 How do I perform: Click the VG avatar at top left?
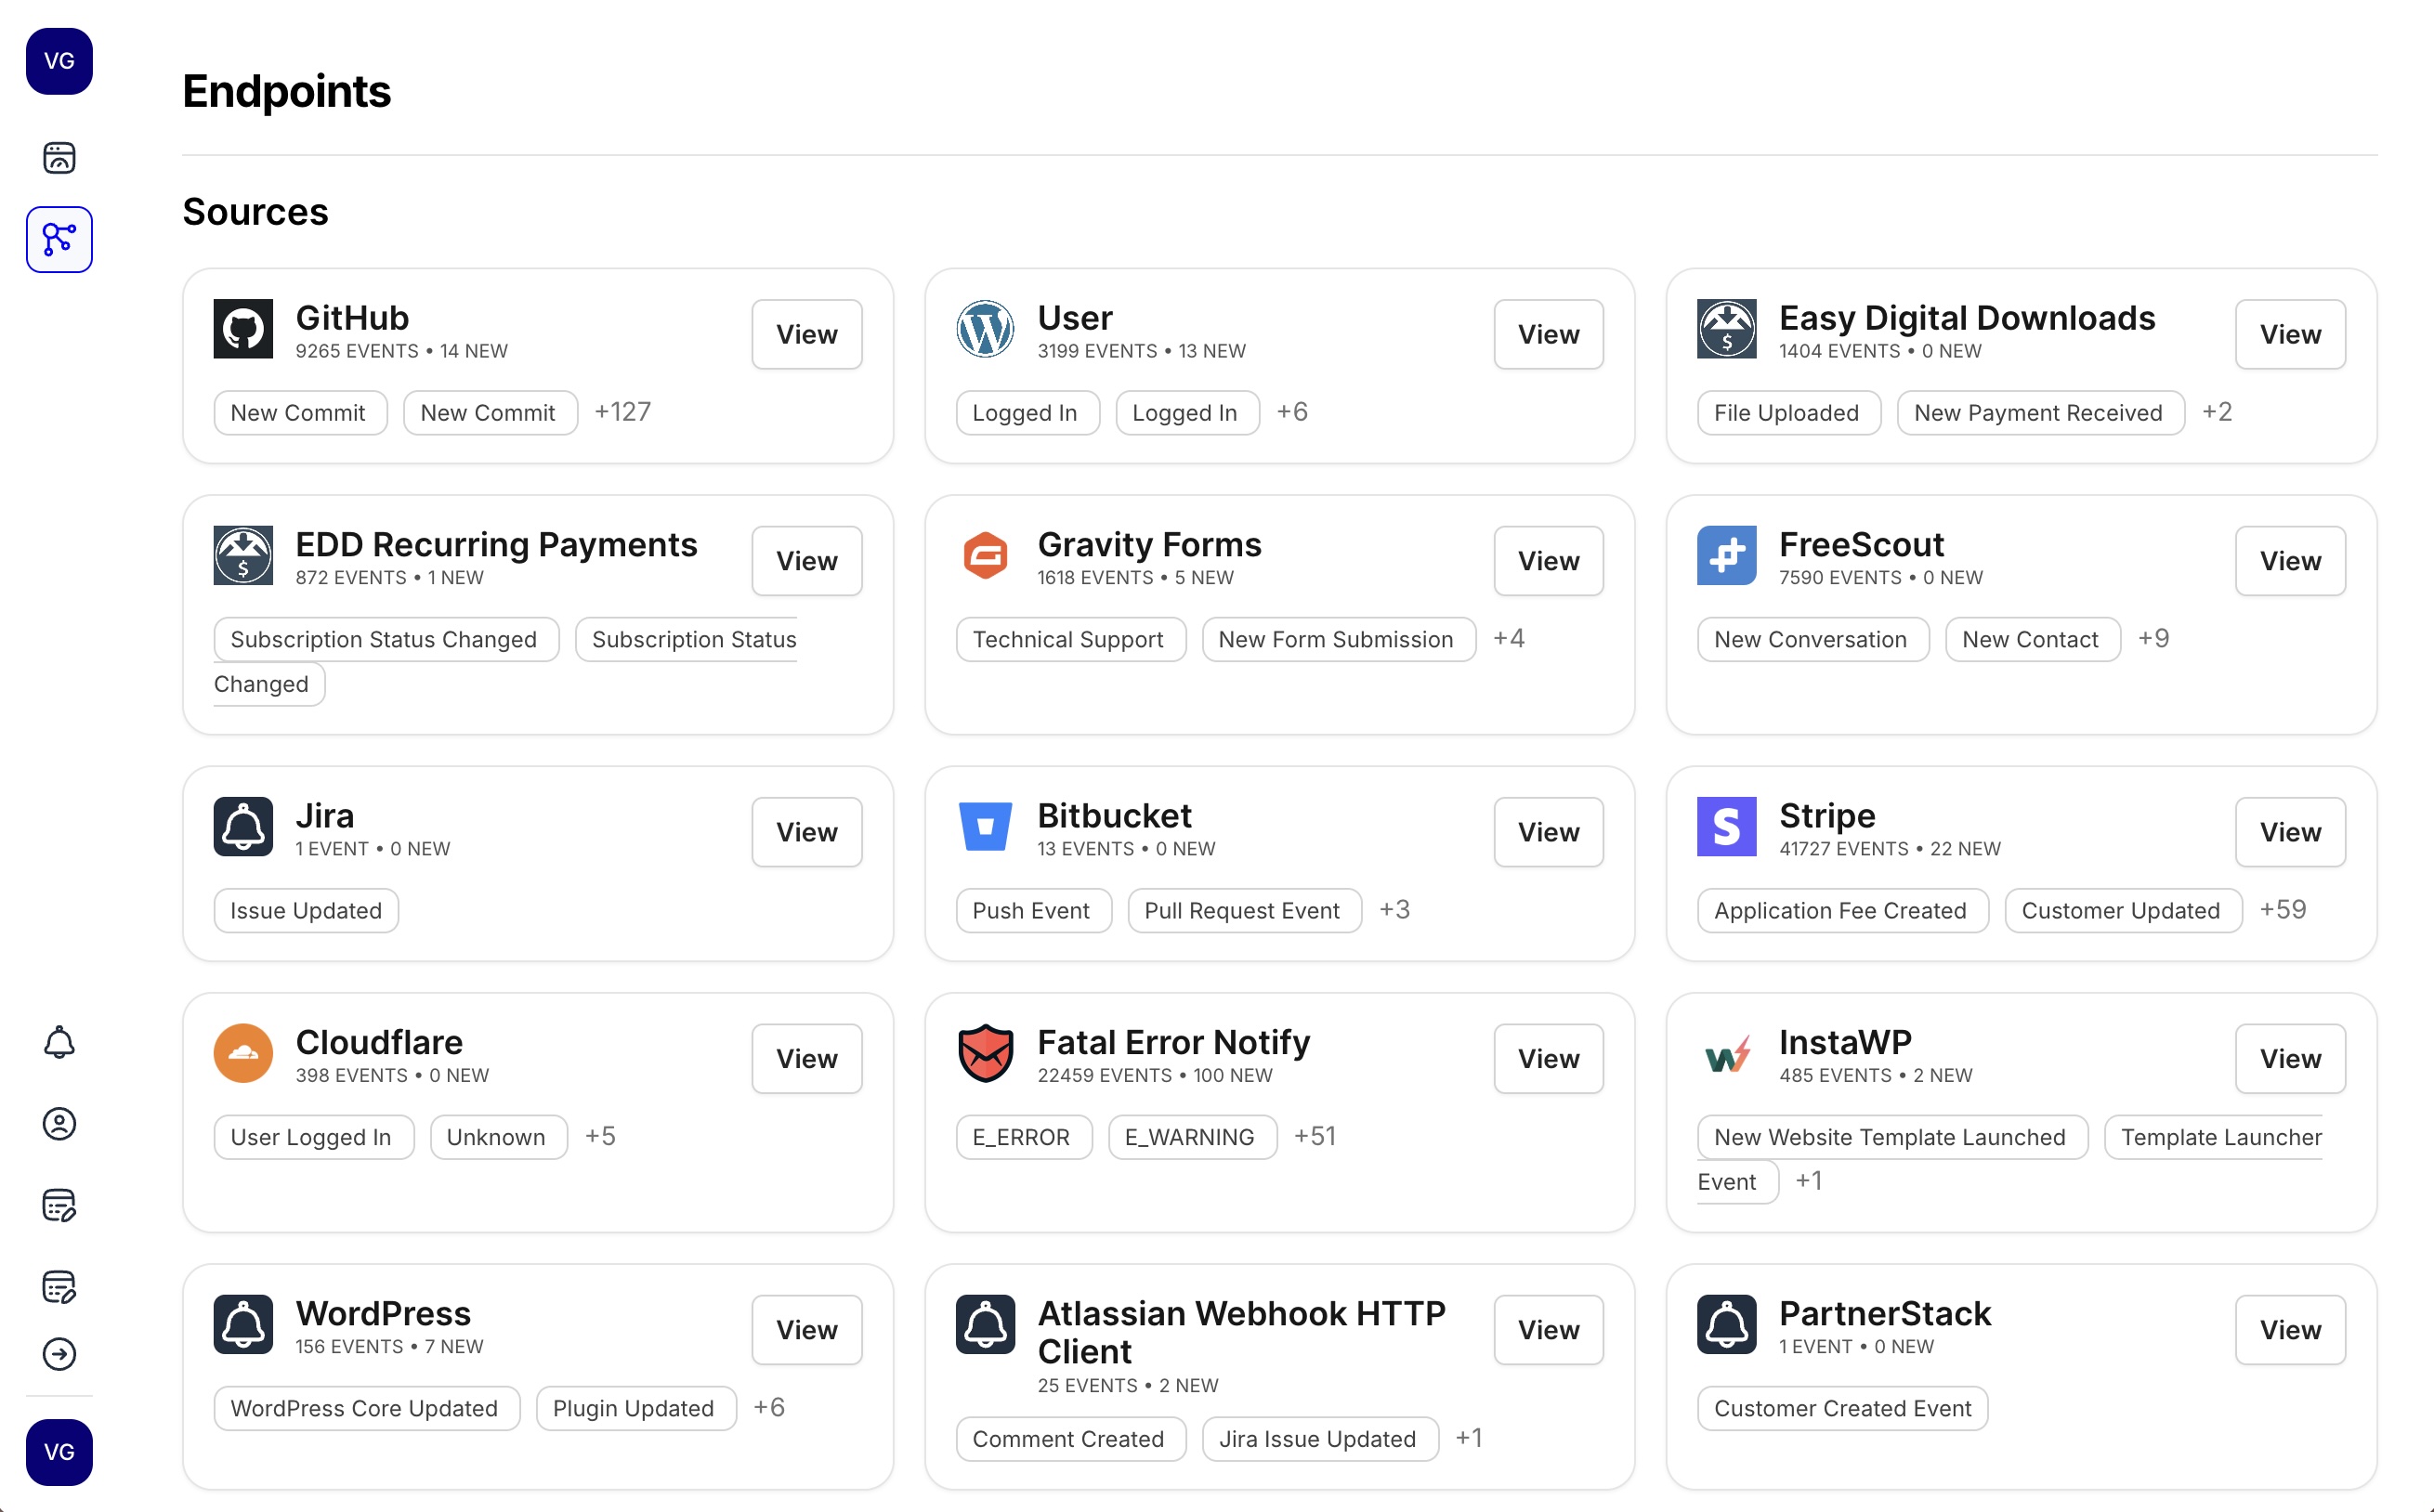(59, 61)
